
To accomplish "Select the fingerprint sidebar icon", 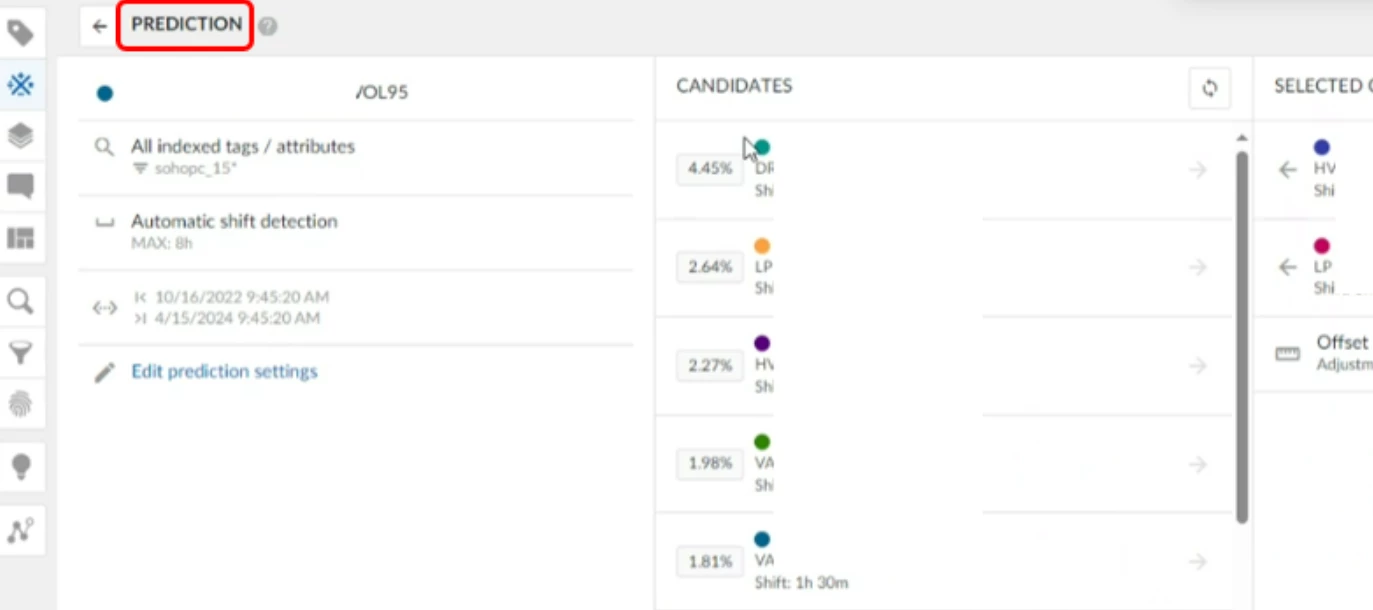I will coord(20,404).
